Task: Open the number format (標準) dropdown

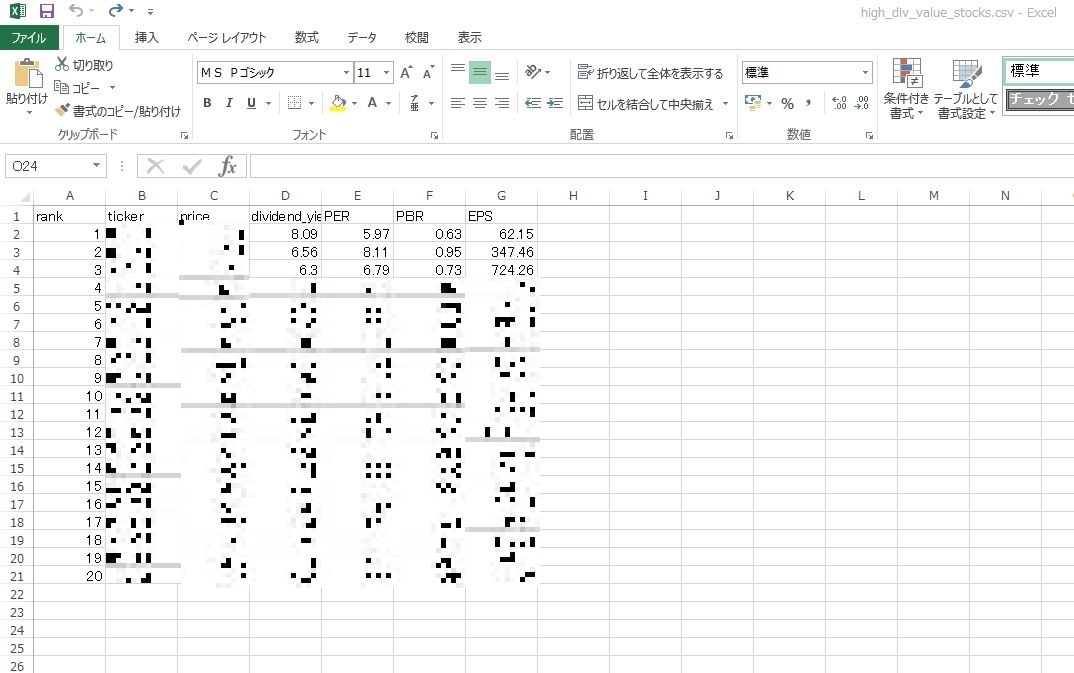Action: (866, 73)
